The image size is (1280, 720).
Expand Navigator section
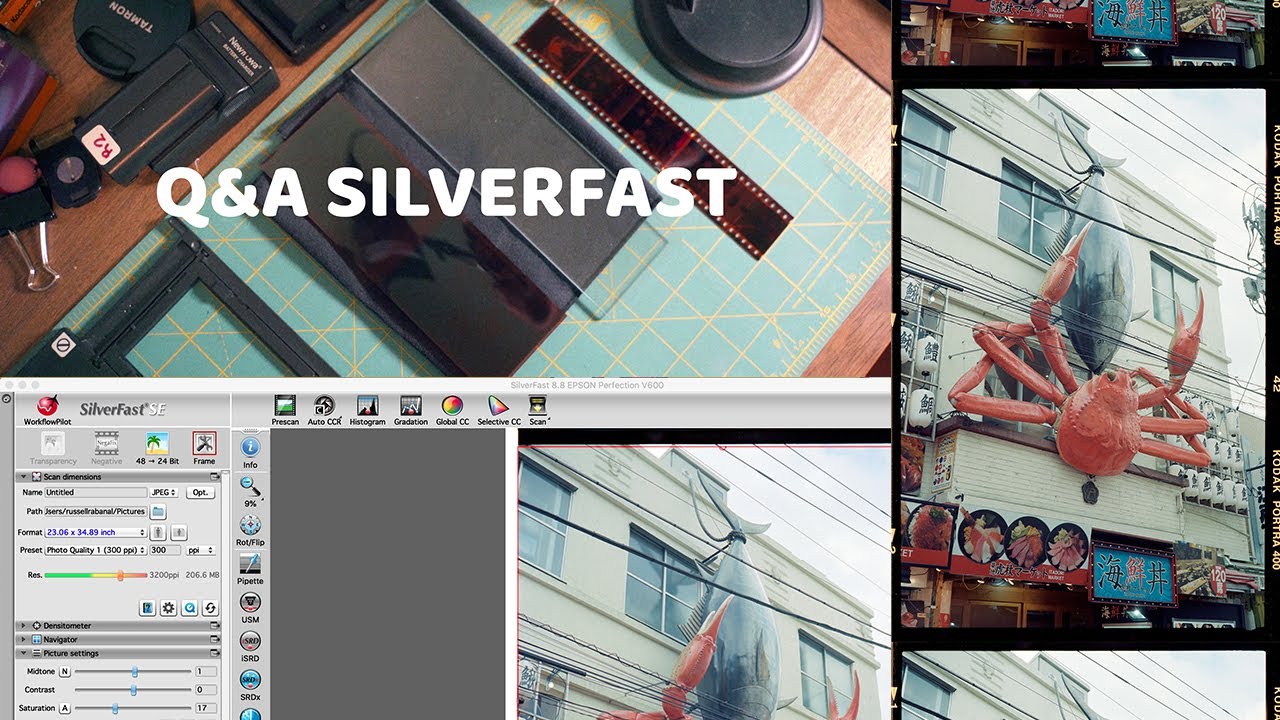pyautogui.click(x=24, y=639)
